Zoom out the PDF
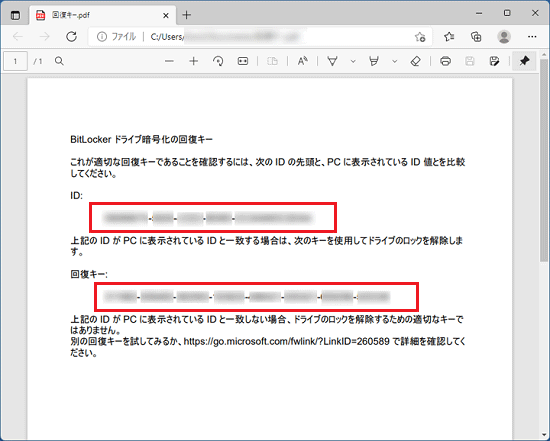 169,61
